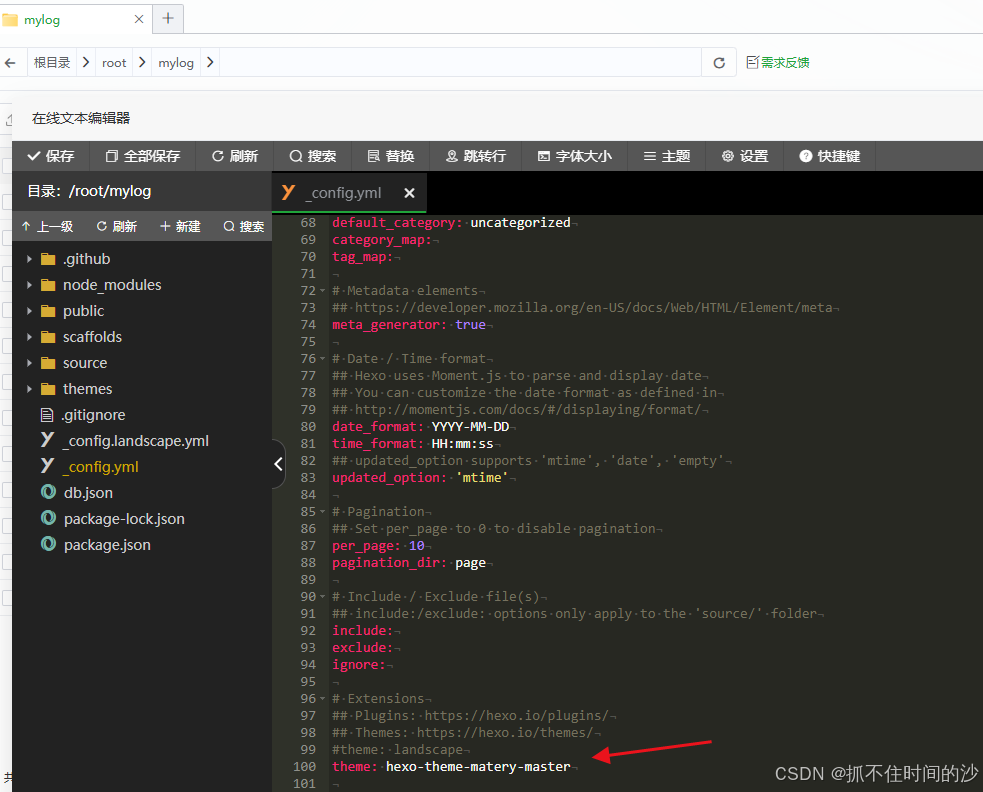983x792 pixels.
Task: Expand the public folder arrow
Action: (x=29, y=311)
